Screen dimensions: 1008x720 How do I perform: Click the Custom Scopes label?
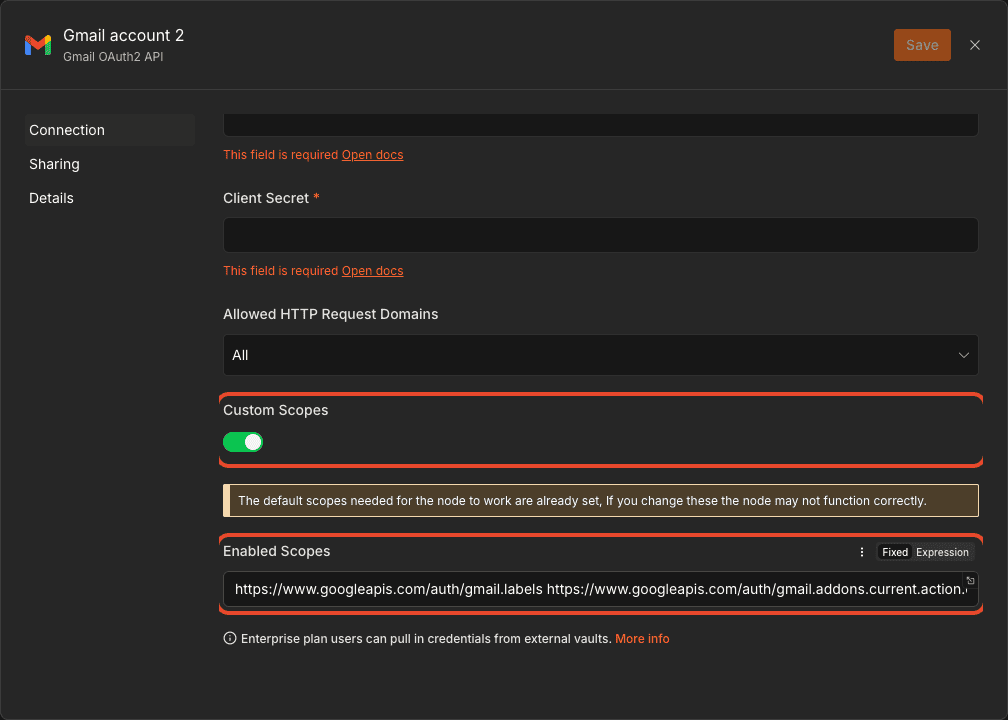pyautogui.click(x=275, y=410)
